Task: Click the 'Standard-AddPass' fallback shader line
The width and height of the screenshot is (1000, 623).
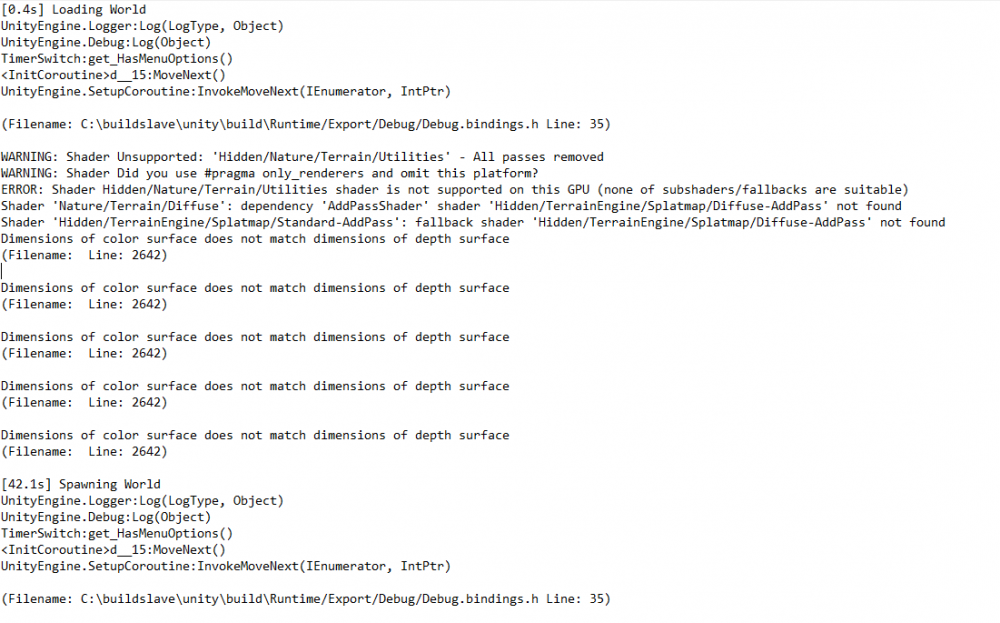Action: click(x=473, y=222)
